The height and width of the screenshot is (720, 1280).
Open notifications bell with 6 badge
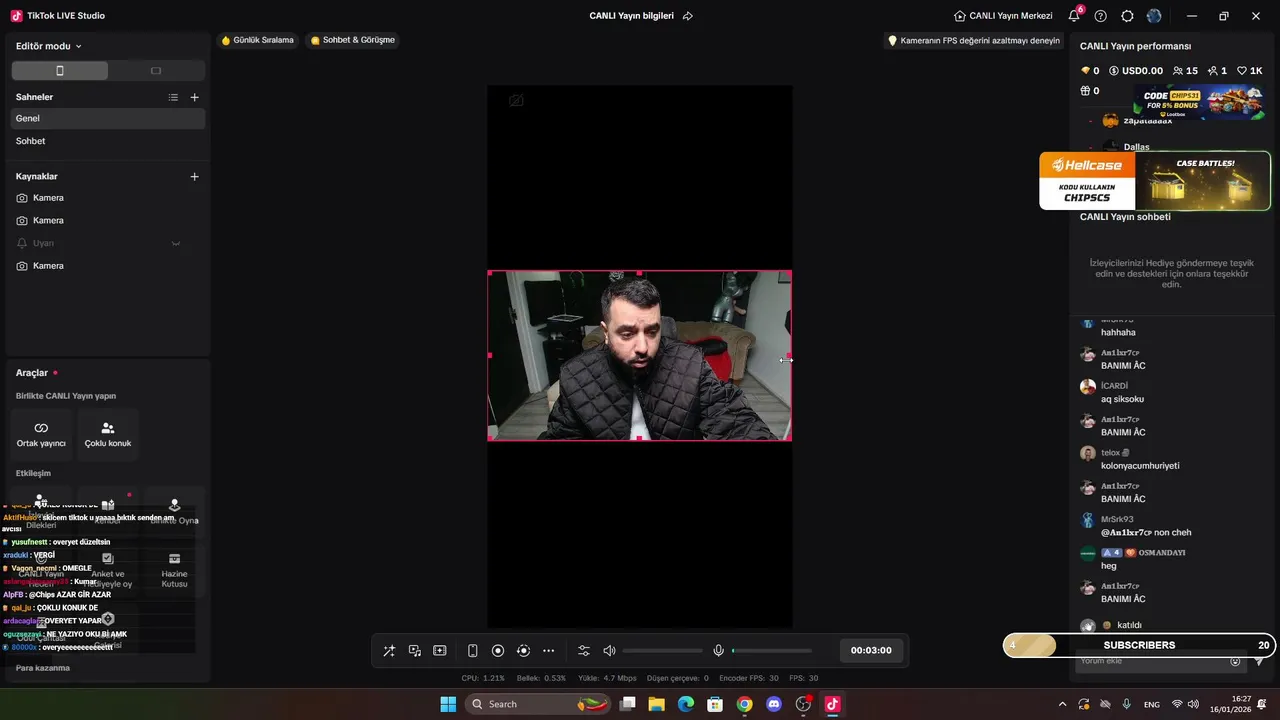click(x=1075, y=15)
